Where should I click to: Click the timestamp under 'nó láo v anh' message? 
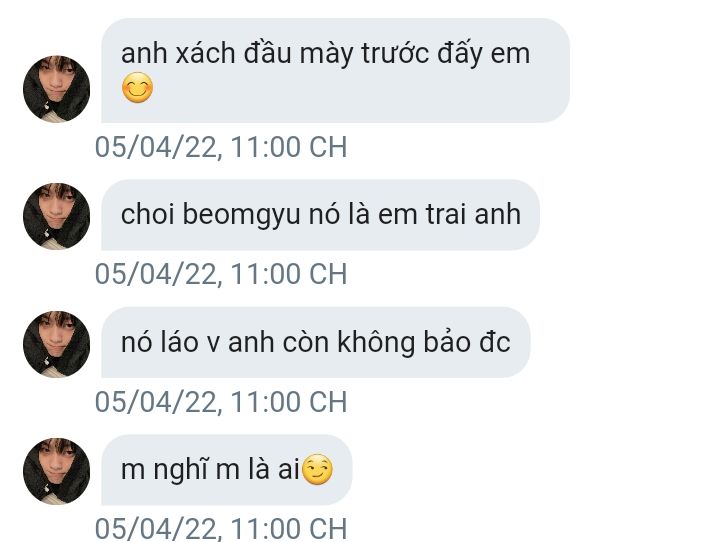coord(221,402)
